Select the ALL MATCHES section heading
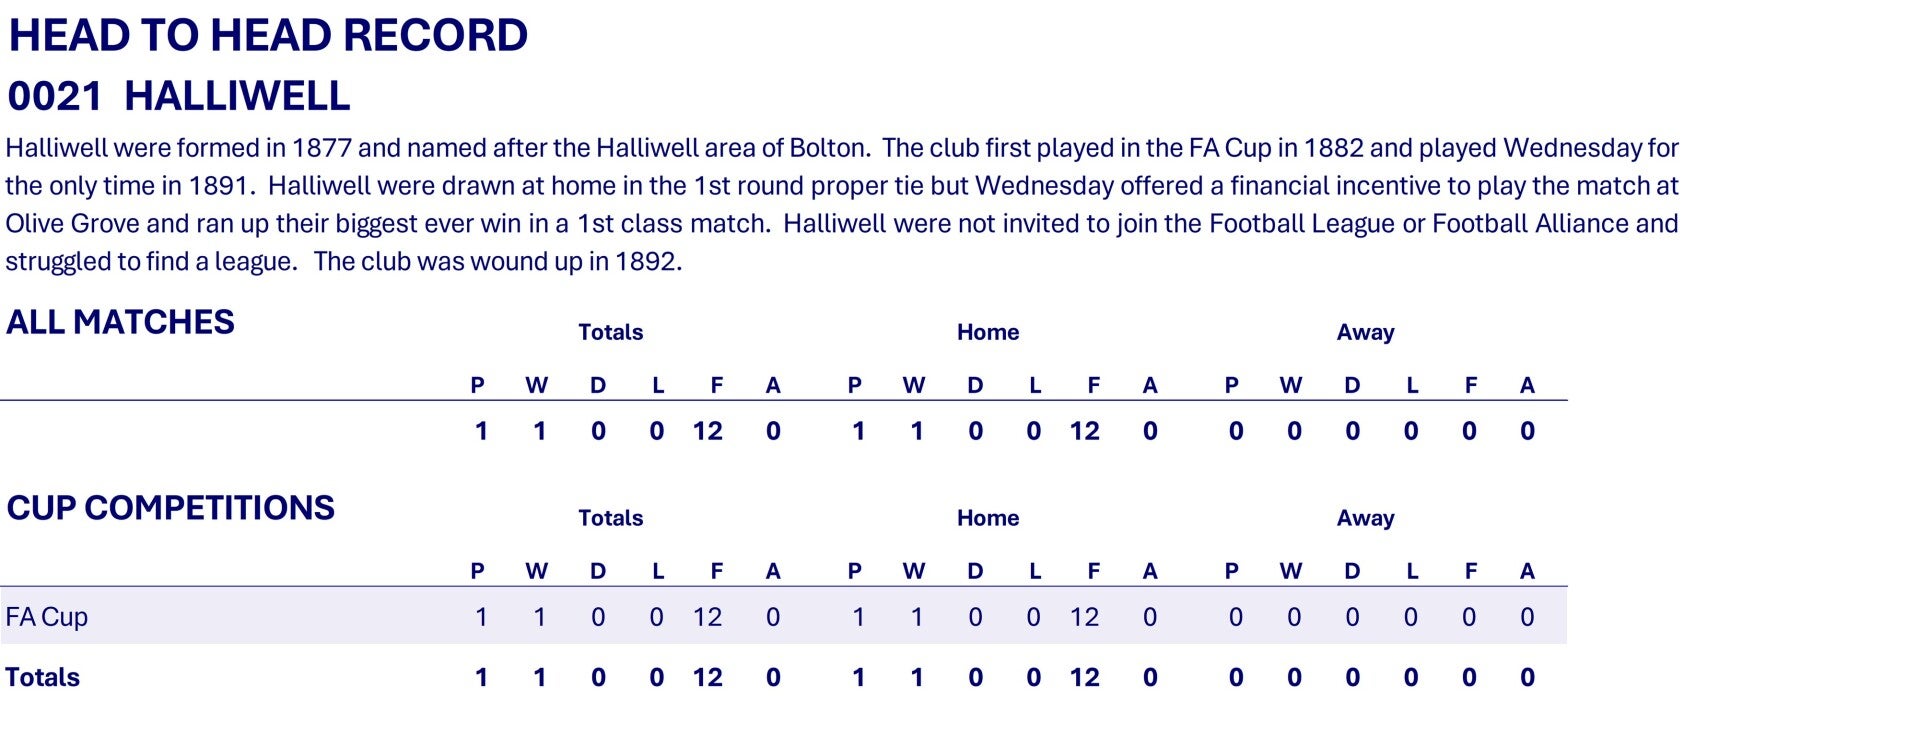 pos(120,322)
